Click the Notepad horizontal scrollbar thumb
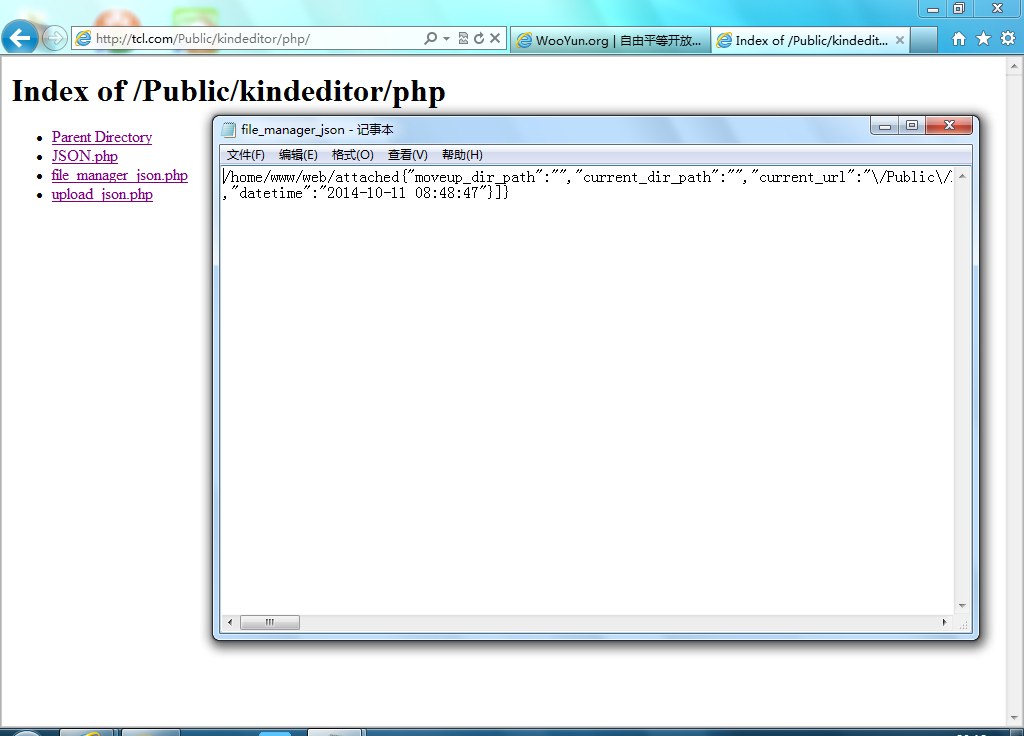1024x736 pixels. pyautogui.click(x=270, y=622)
